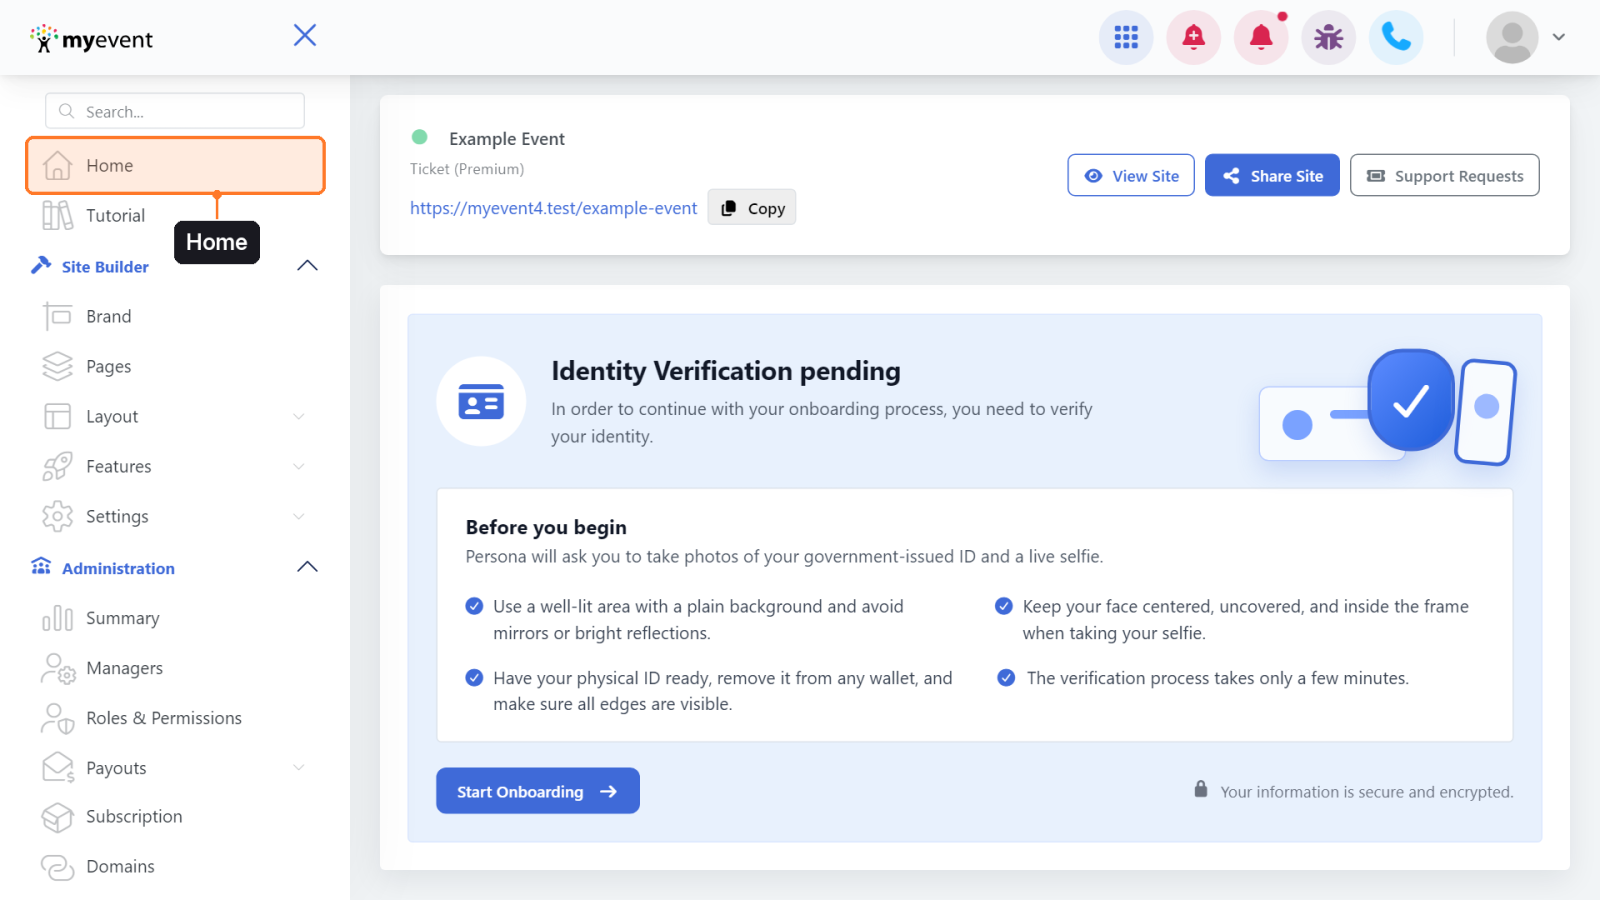1600x900 pixels.
Task: Click the myevent logo
Action: tap(92, 39)
